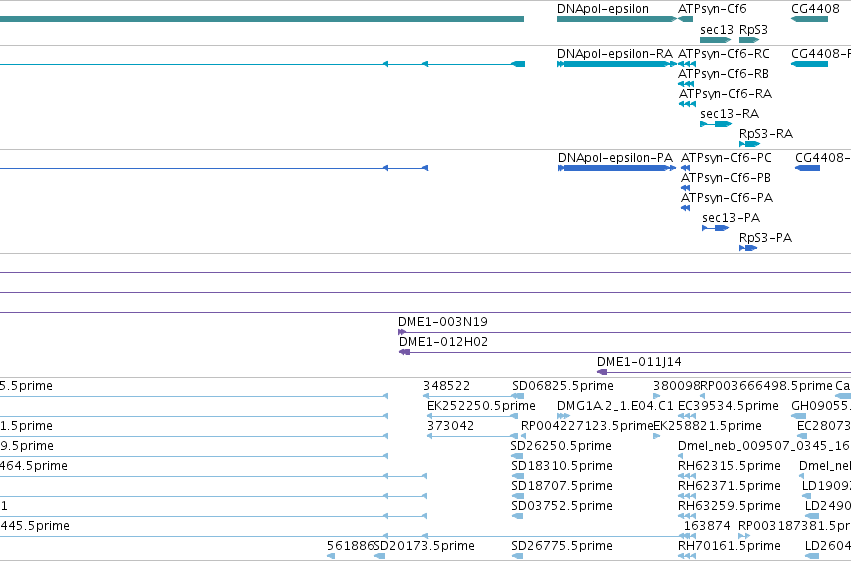Screen dimensions: 851x561
Task: Select EST label 373042
Action: coord(450,426)
